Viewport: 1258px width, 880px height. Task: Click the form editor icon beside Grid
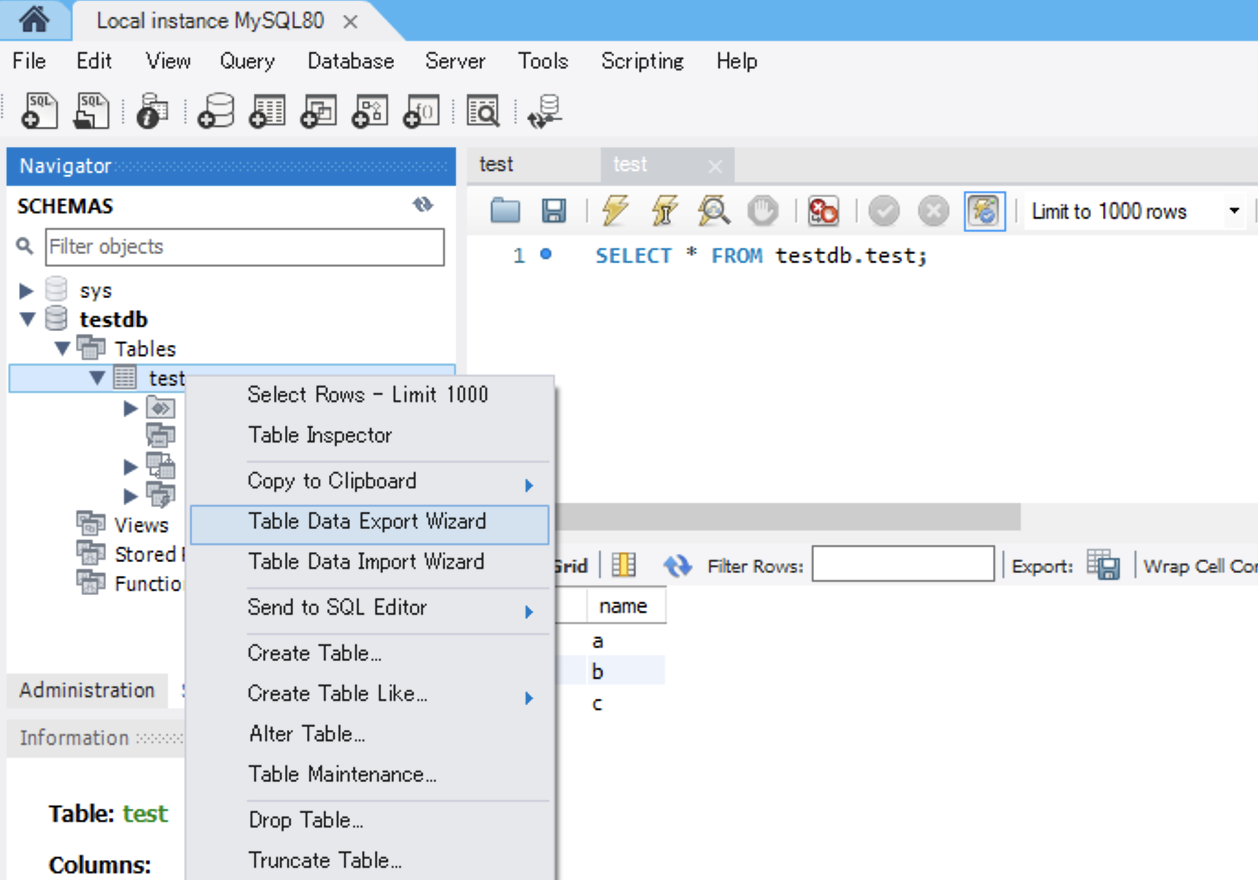pos(624,565)
